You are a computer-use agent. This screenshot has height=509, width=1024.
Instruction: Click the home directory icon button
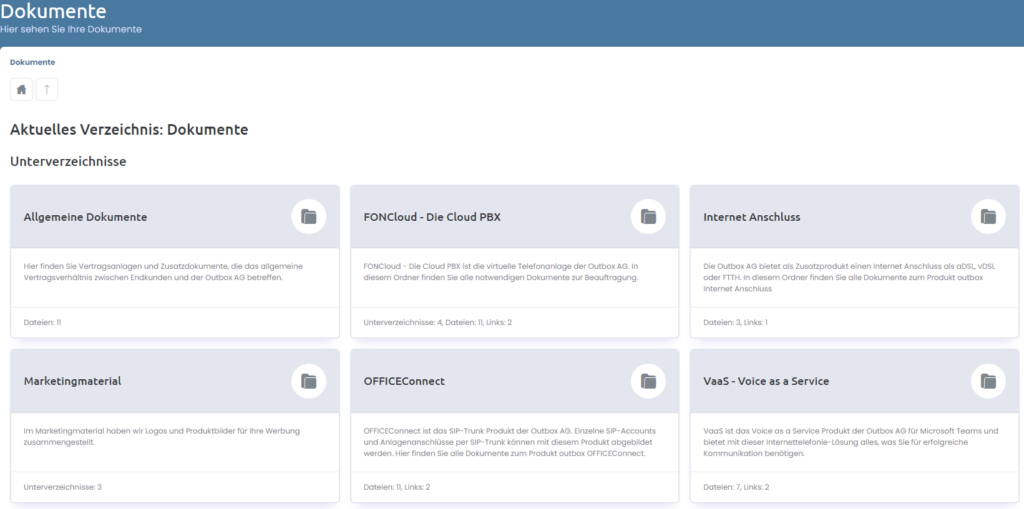pyautogui.click(x=22, y=90)
